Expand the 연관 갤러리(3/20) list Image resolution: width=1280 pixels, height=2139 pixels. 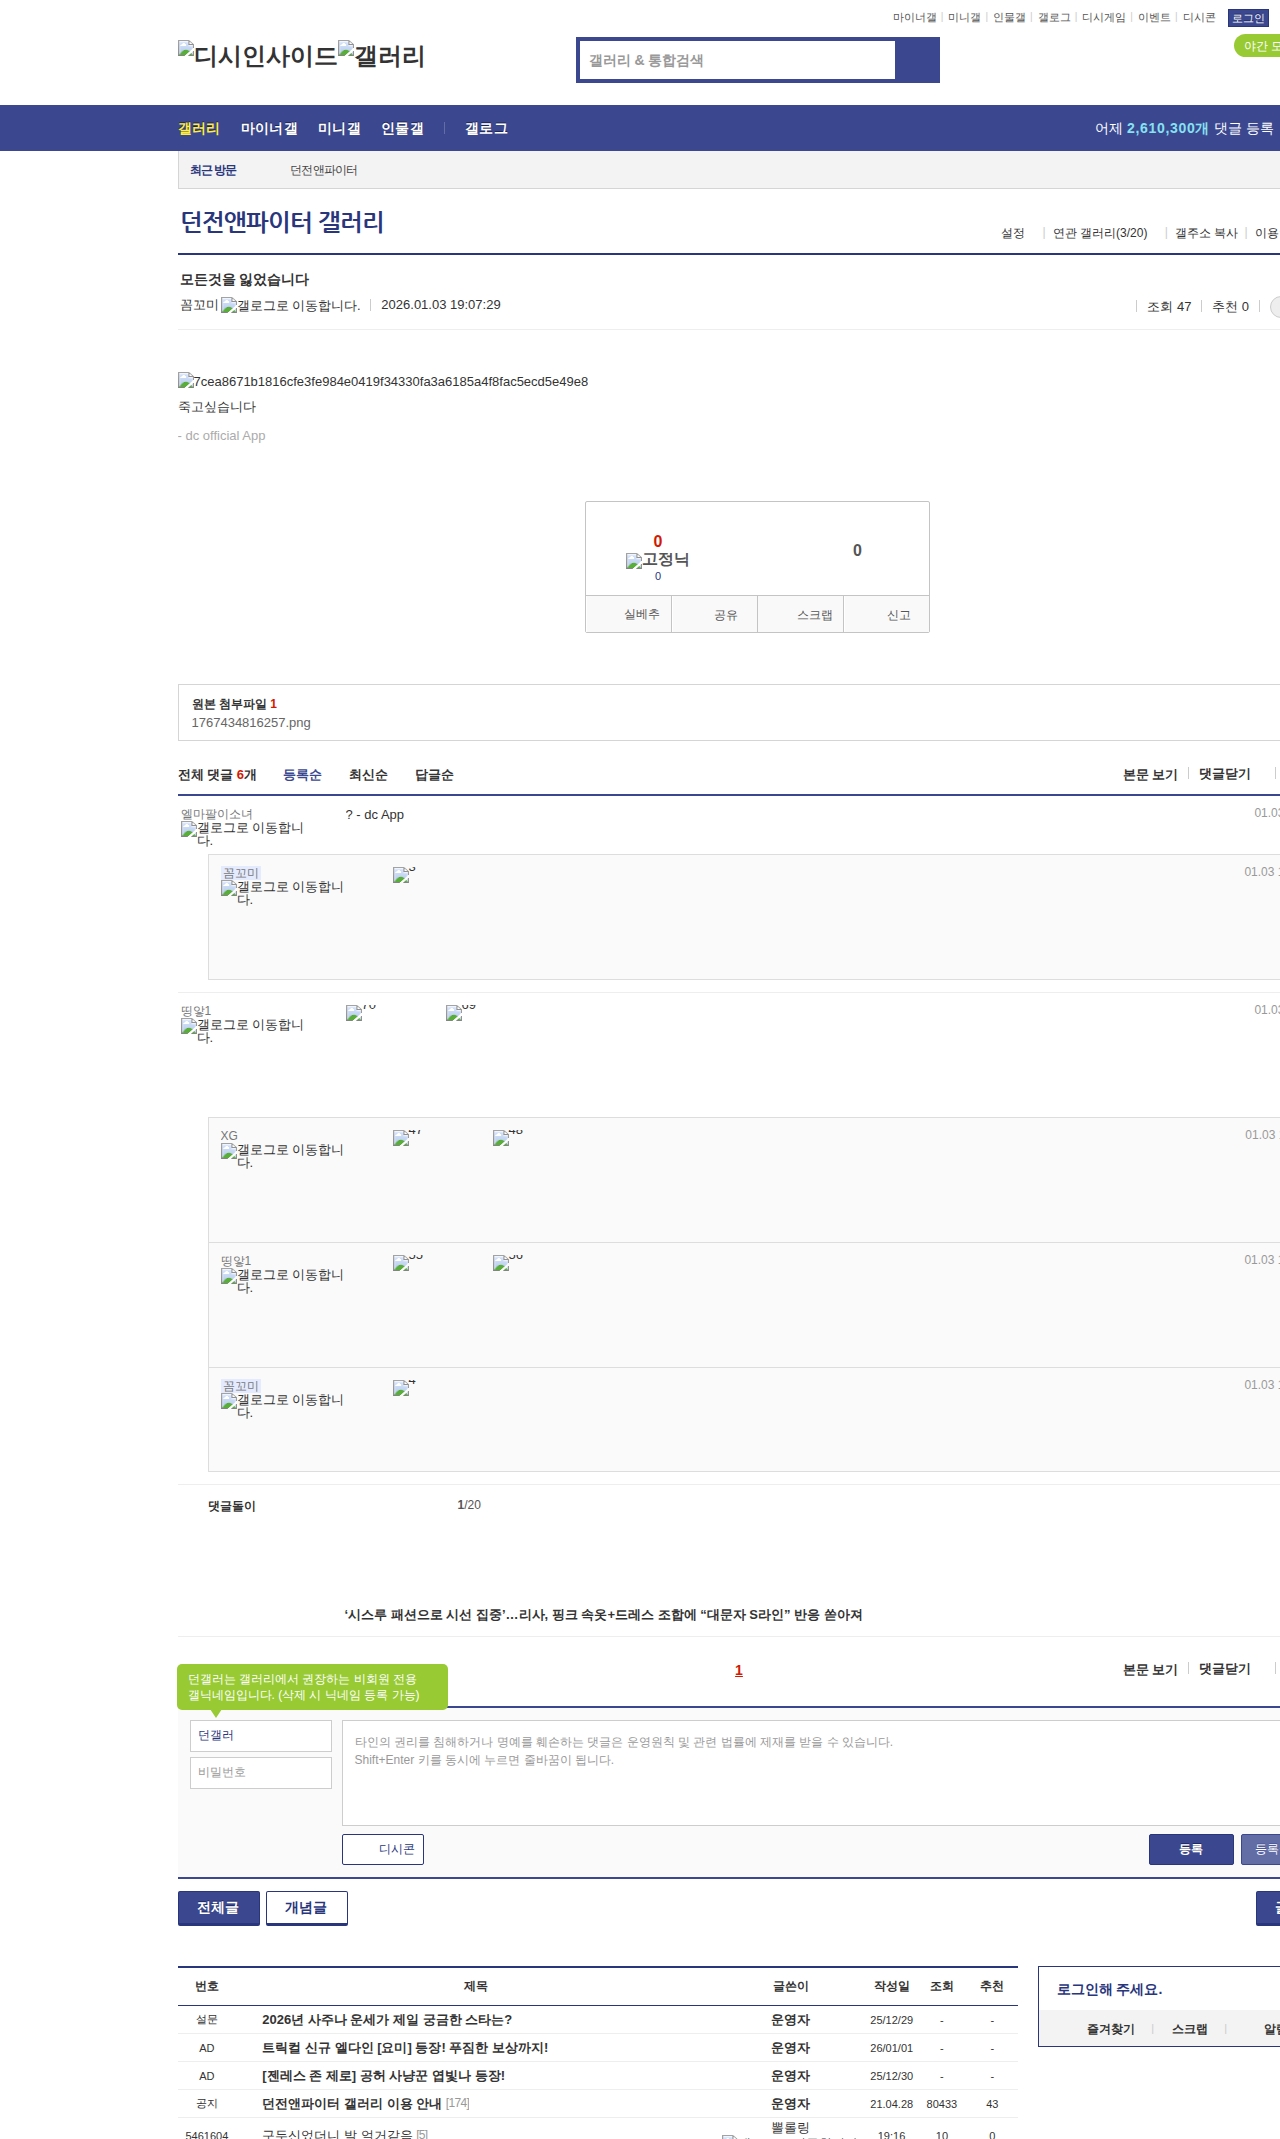[1099, 233]
